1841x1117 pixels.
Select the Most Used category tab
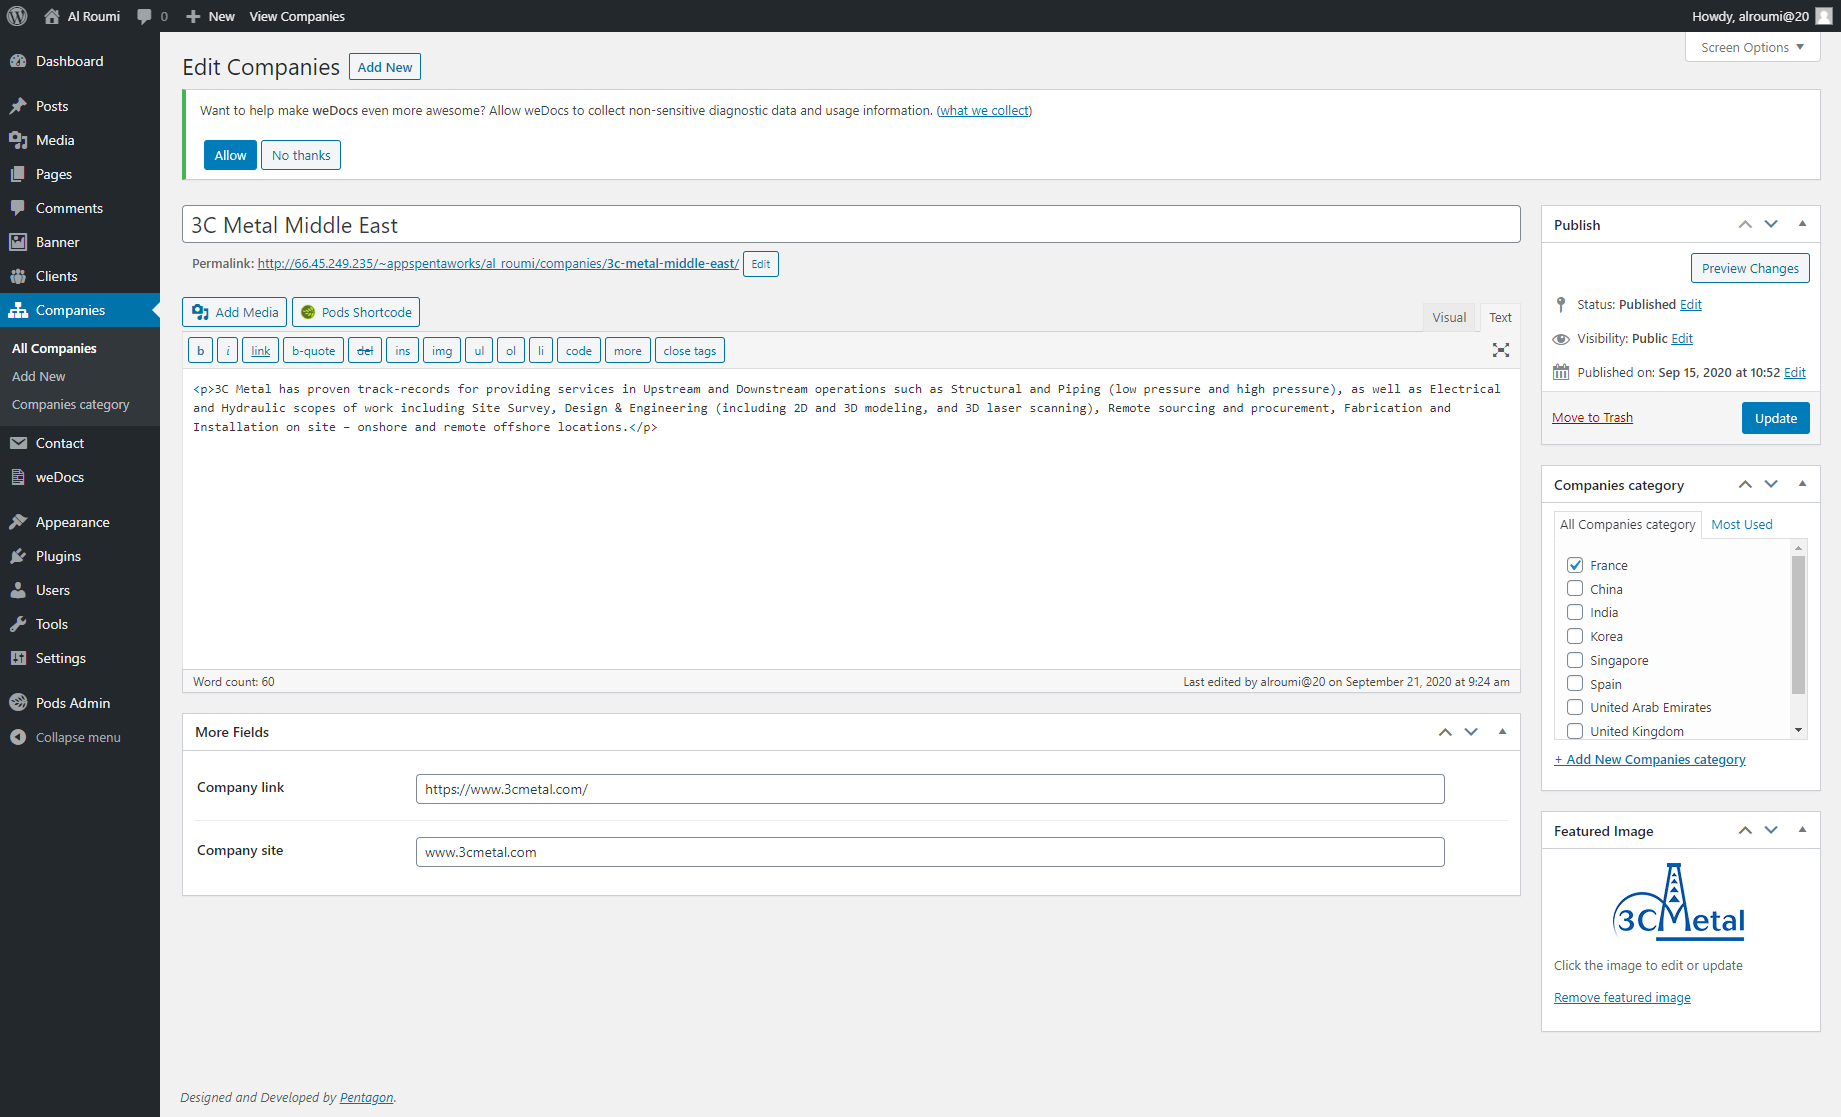(x=1741, y=524)
